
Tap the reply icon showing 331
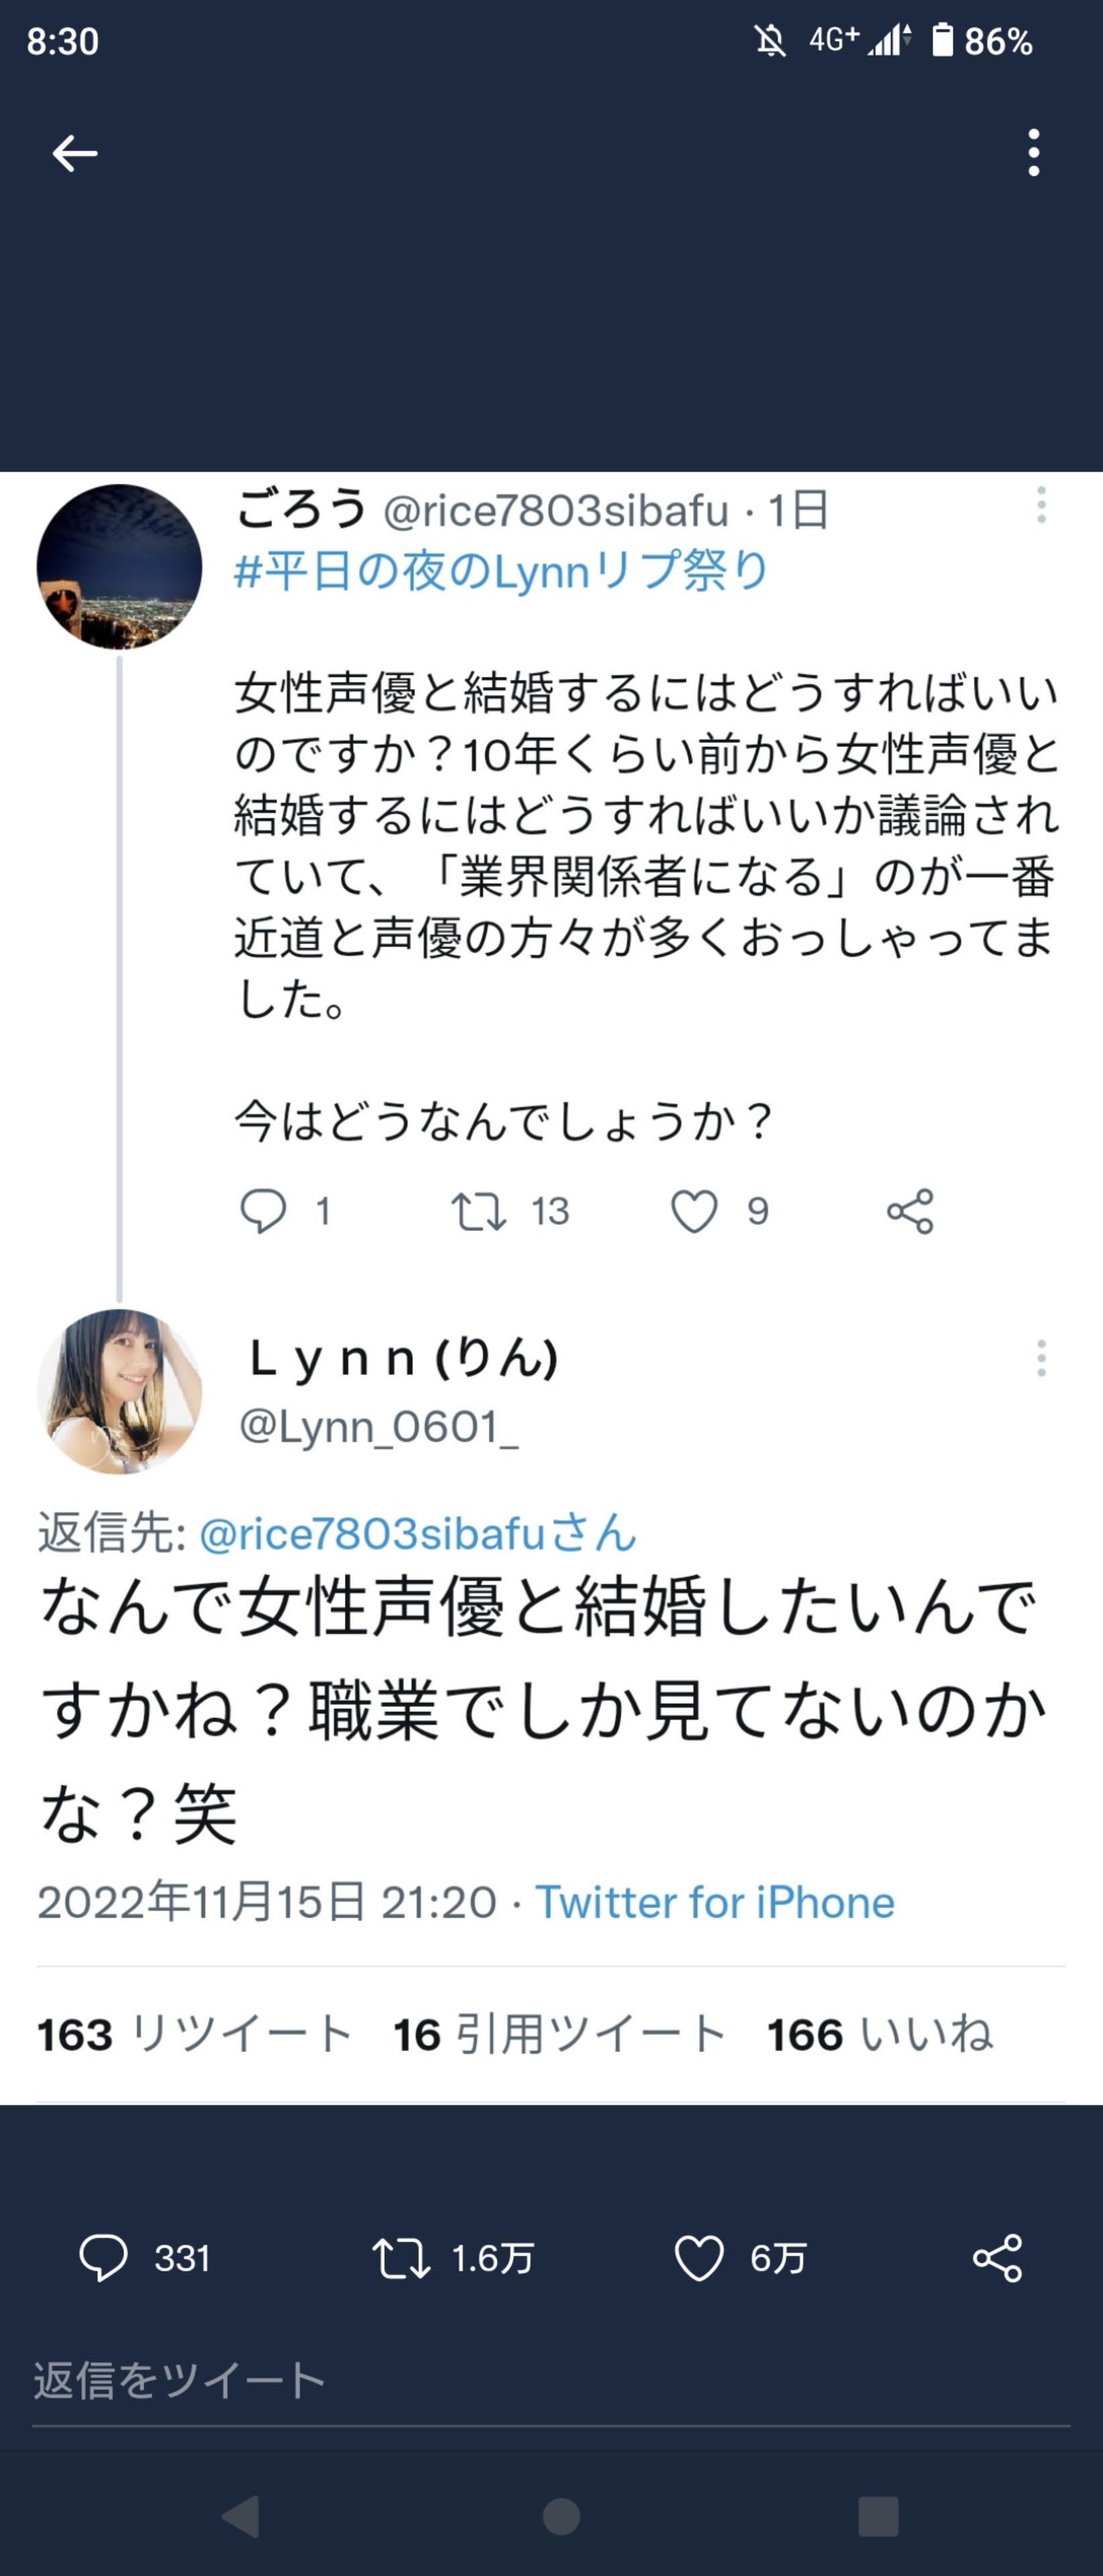[x=104, y=2258]
